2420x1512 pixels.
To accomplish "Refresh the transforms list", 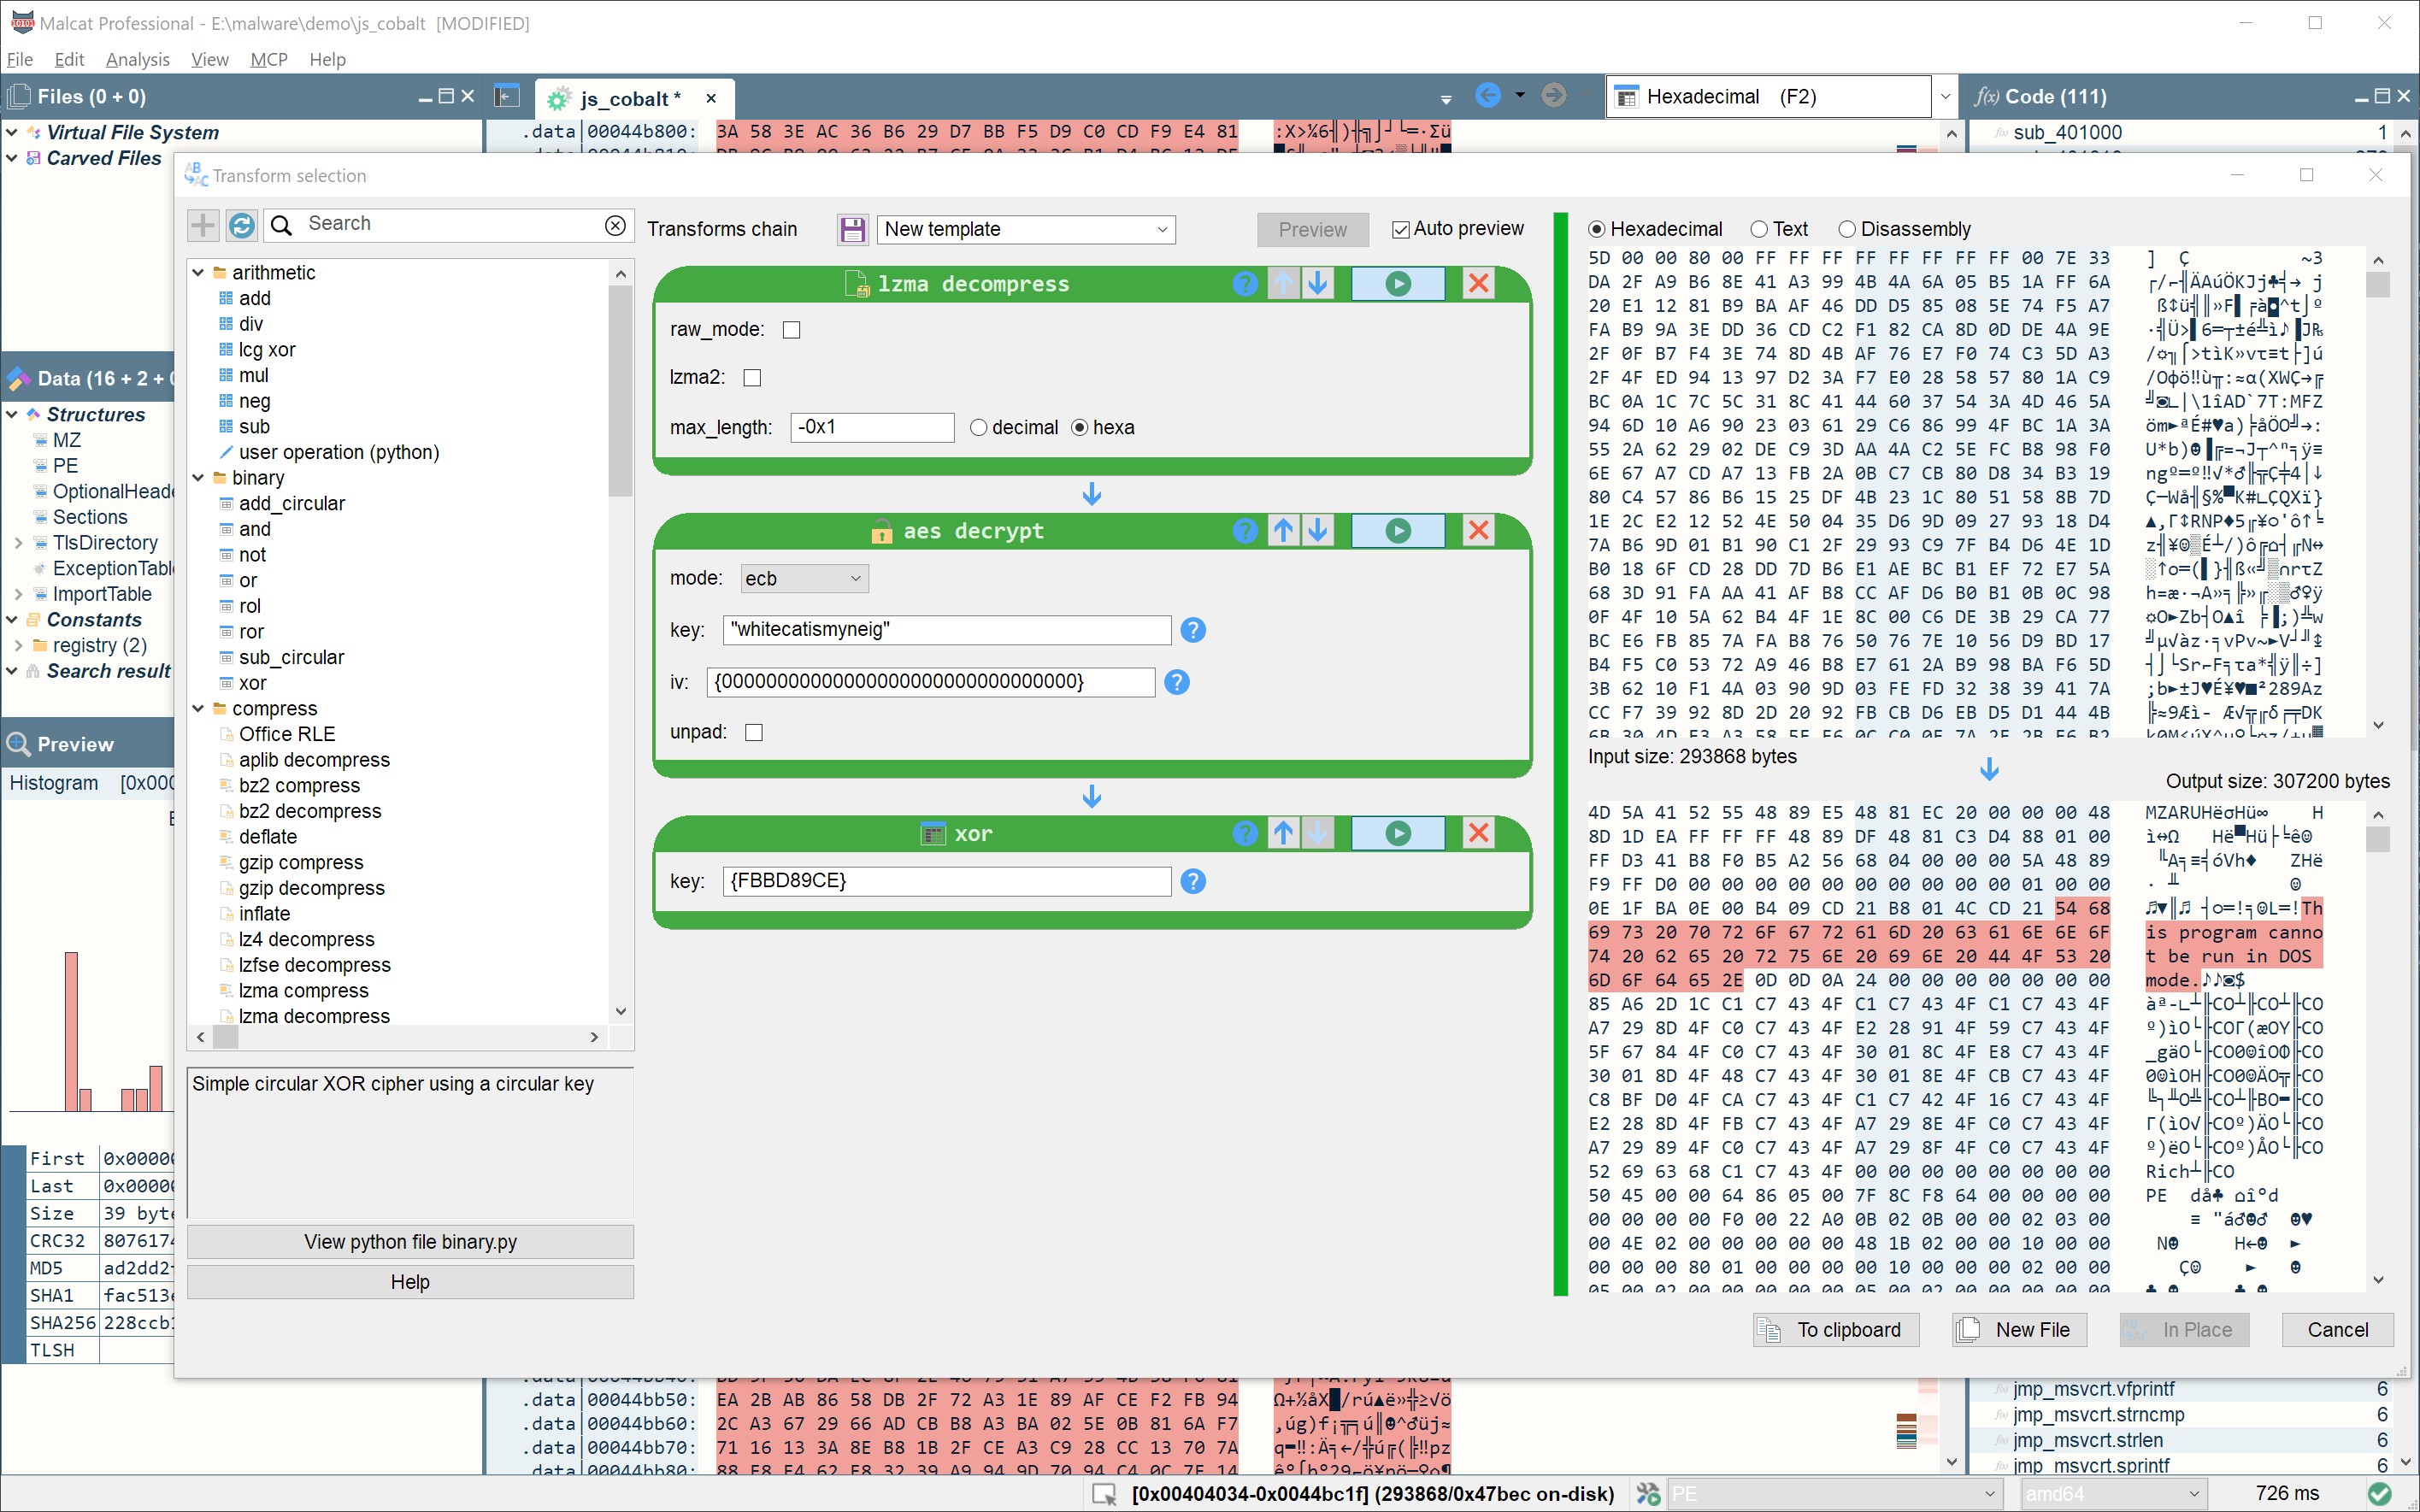I will click(x=241, y=225).
